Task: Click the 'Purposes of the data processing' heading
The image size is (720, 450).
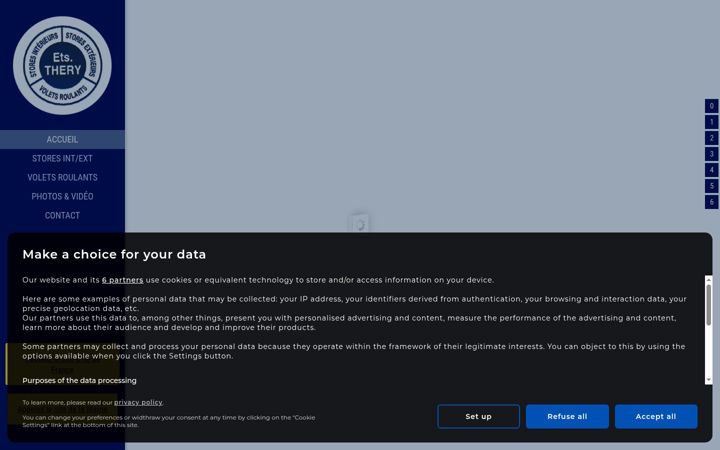Action: point(79,381)
